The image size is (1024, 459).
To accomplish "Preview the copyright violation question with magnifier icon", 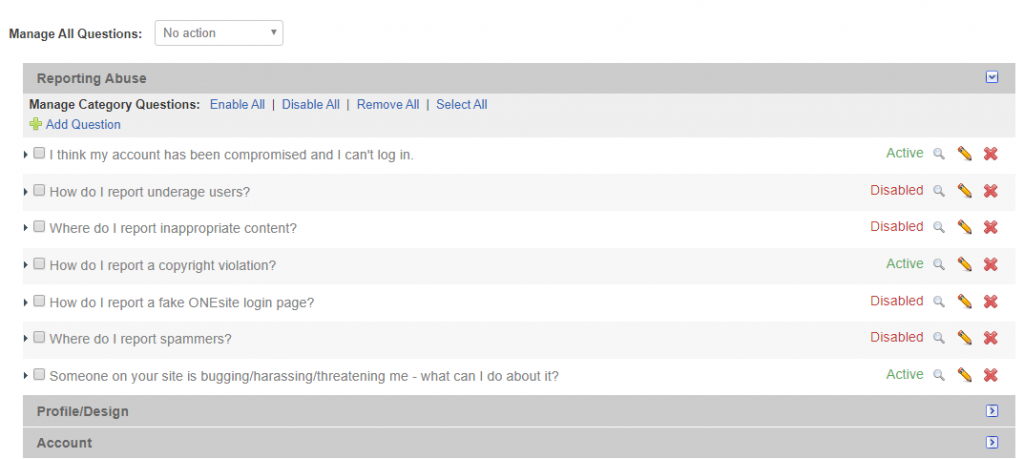I will click(x=938, y=264).
